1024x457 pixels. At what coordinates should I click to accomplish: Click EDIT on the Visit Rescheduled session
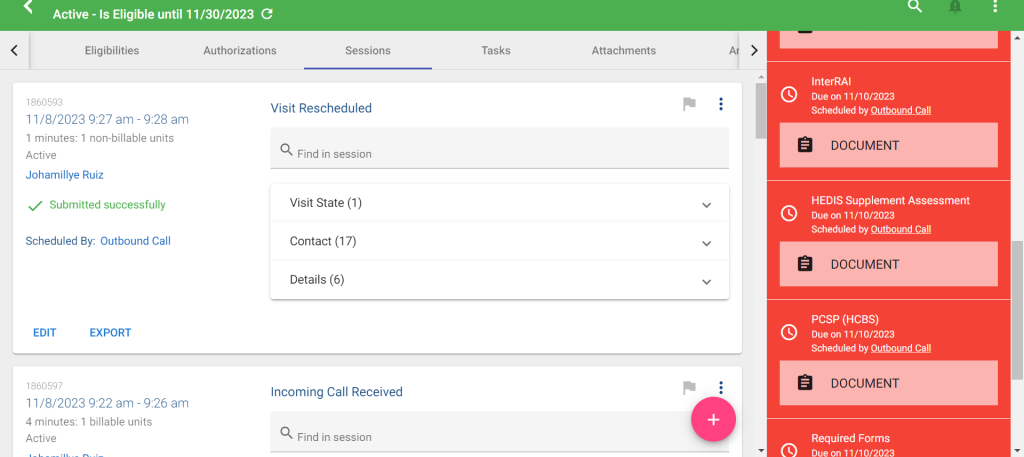[x=45, y=333]
